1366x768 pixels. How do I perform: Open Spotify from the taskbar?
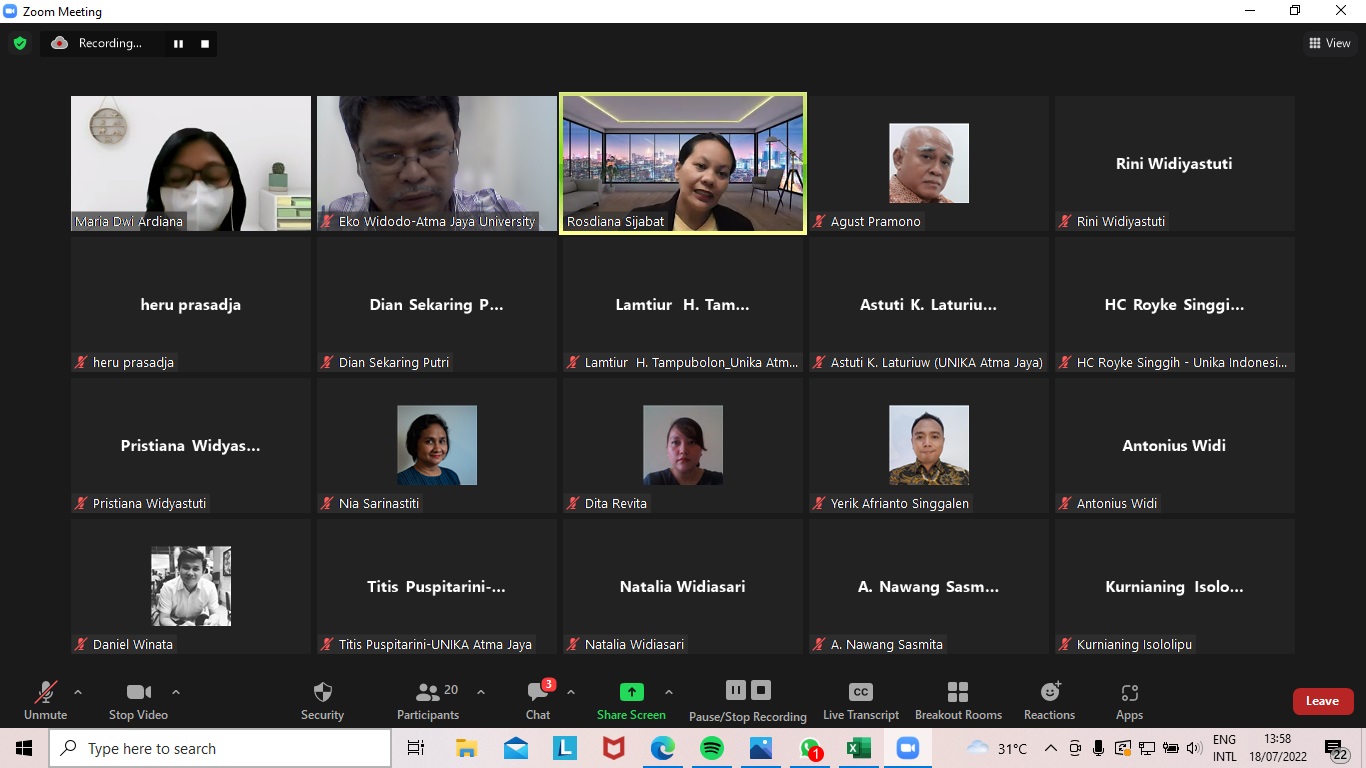[712, 748]
